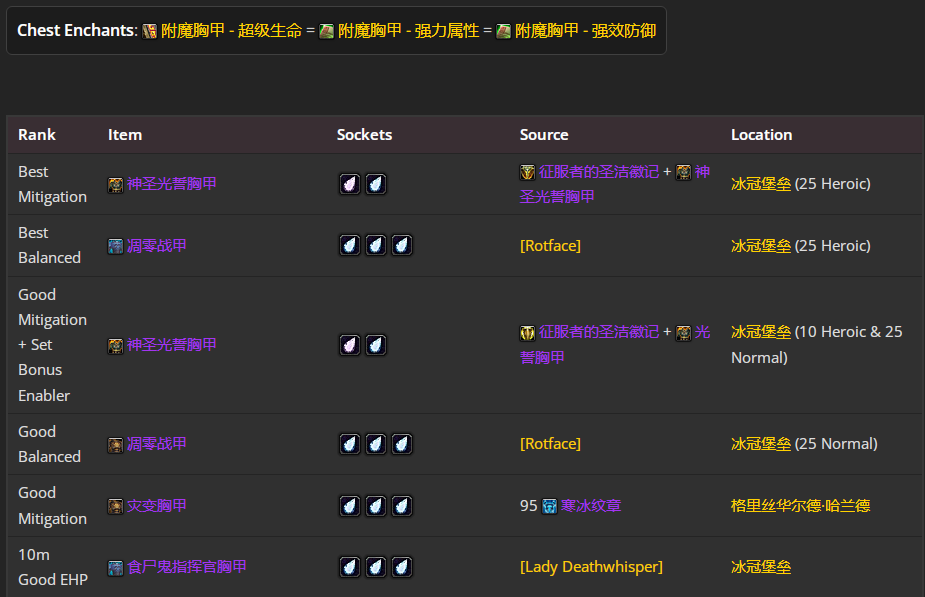Click the Location column header
The height and width of the screenshot is (597, 925).
761,135
